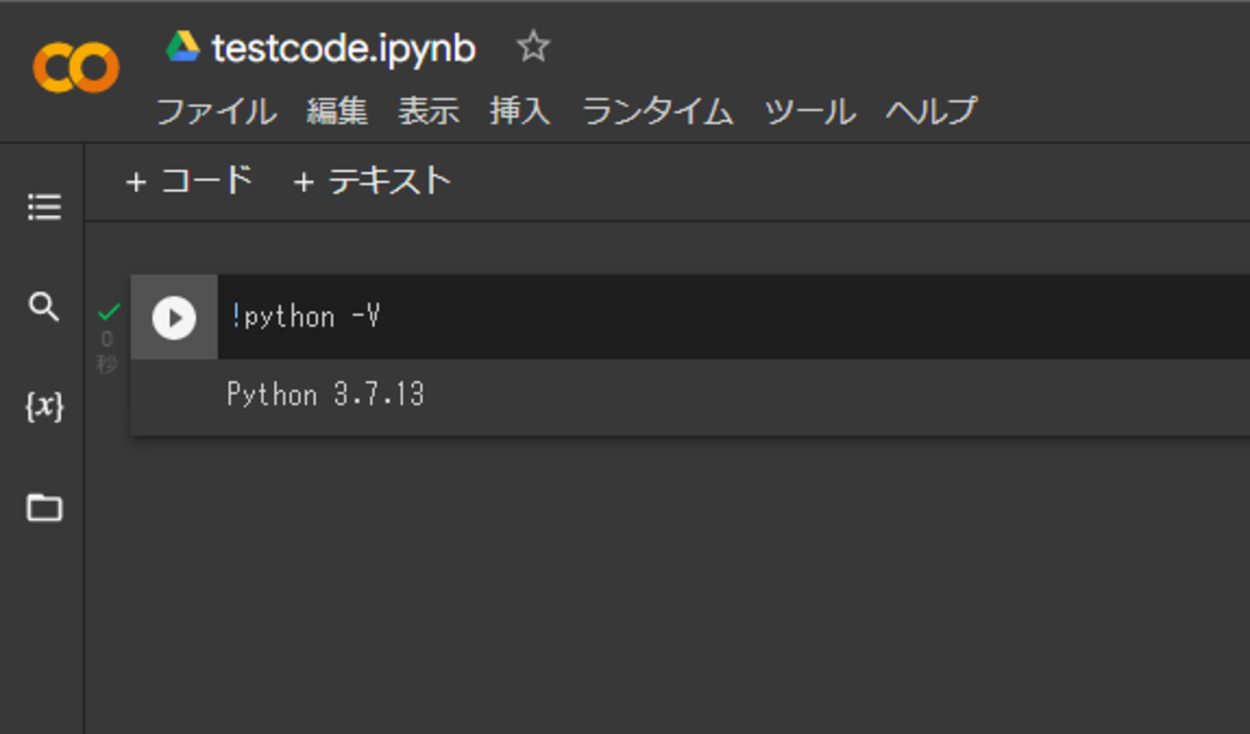Open the search and replace sidebar icon

(x=44, y=306)
